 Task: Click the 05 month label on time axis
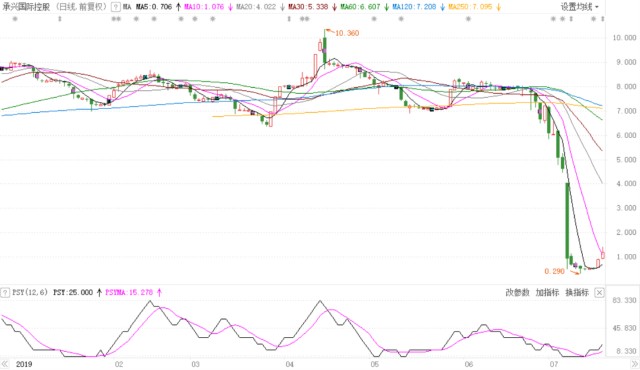coord(374,364)
